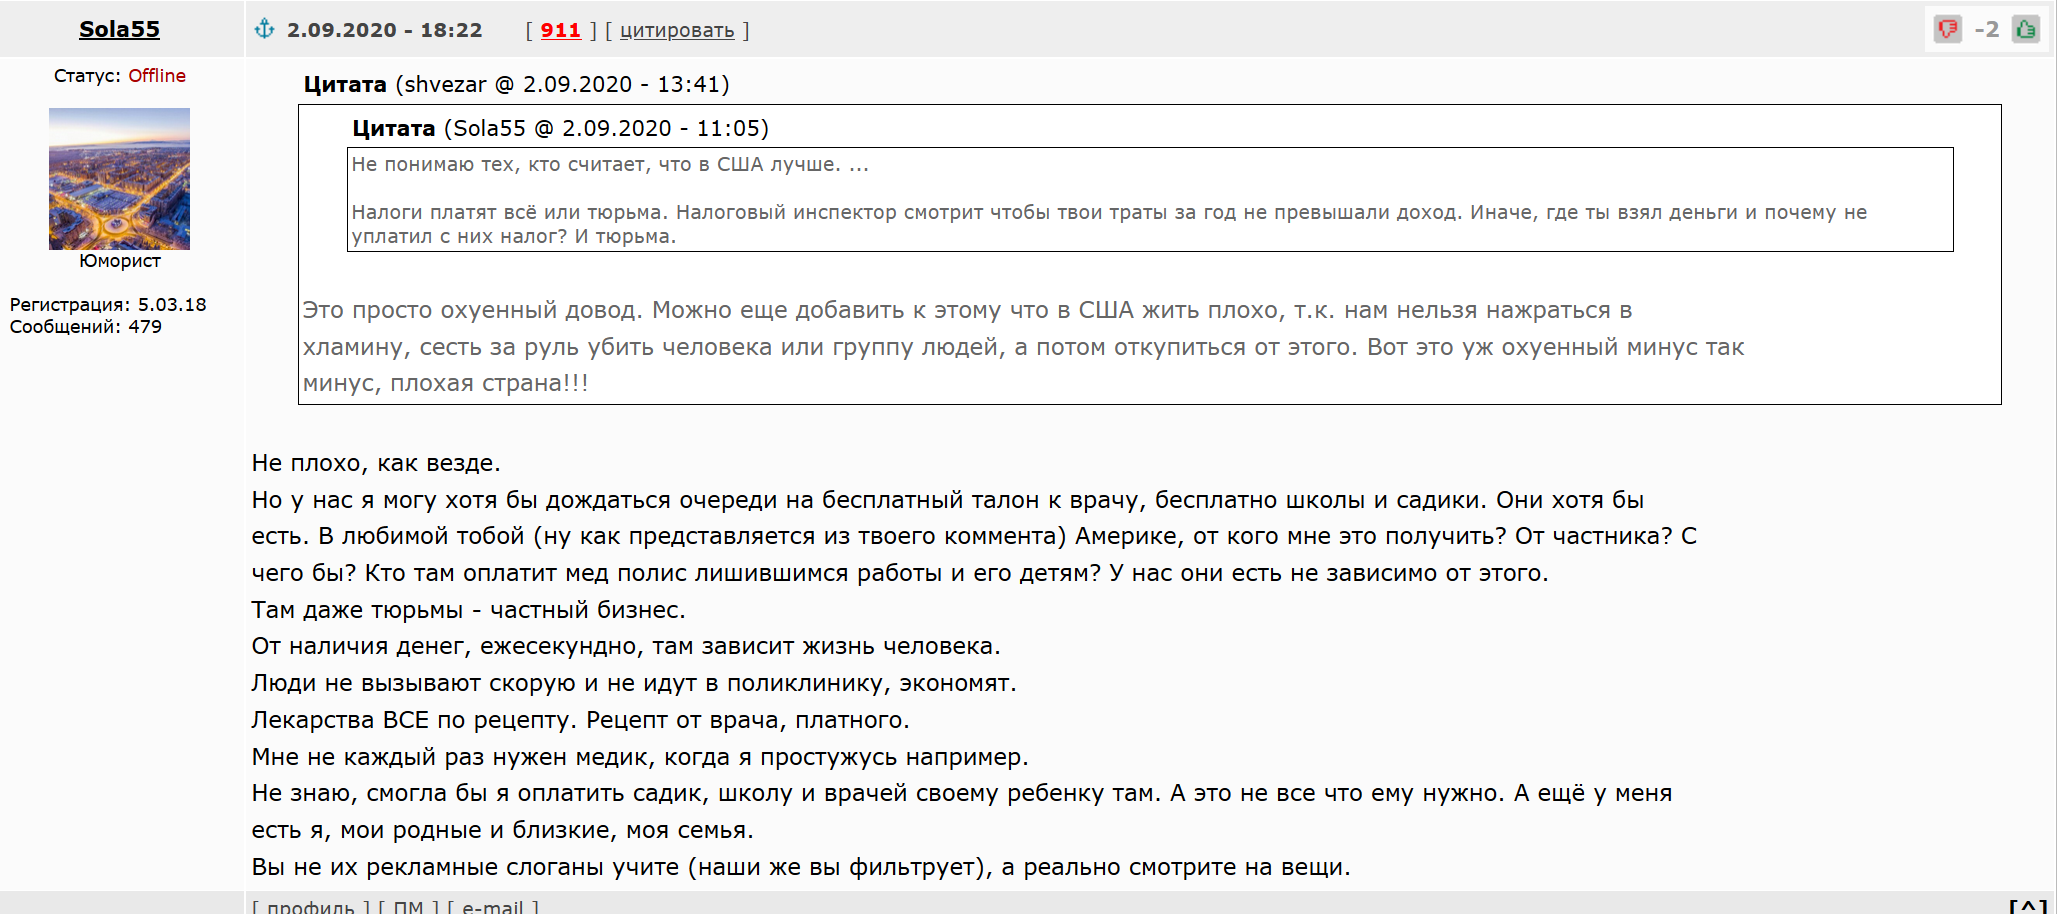Click the post rating value -2
Image resolution: width=2069 pixels, height=914 pixels.
1987,29
